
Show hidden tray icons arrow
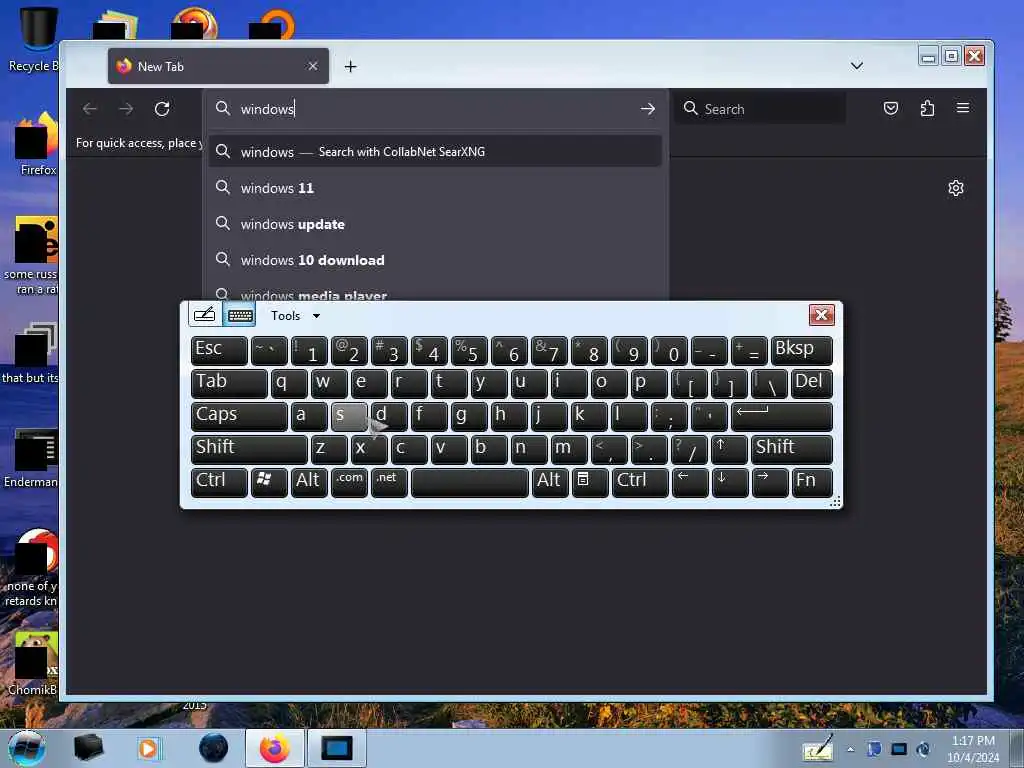click(851, 749)
